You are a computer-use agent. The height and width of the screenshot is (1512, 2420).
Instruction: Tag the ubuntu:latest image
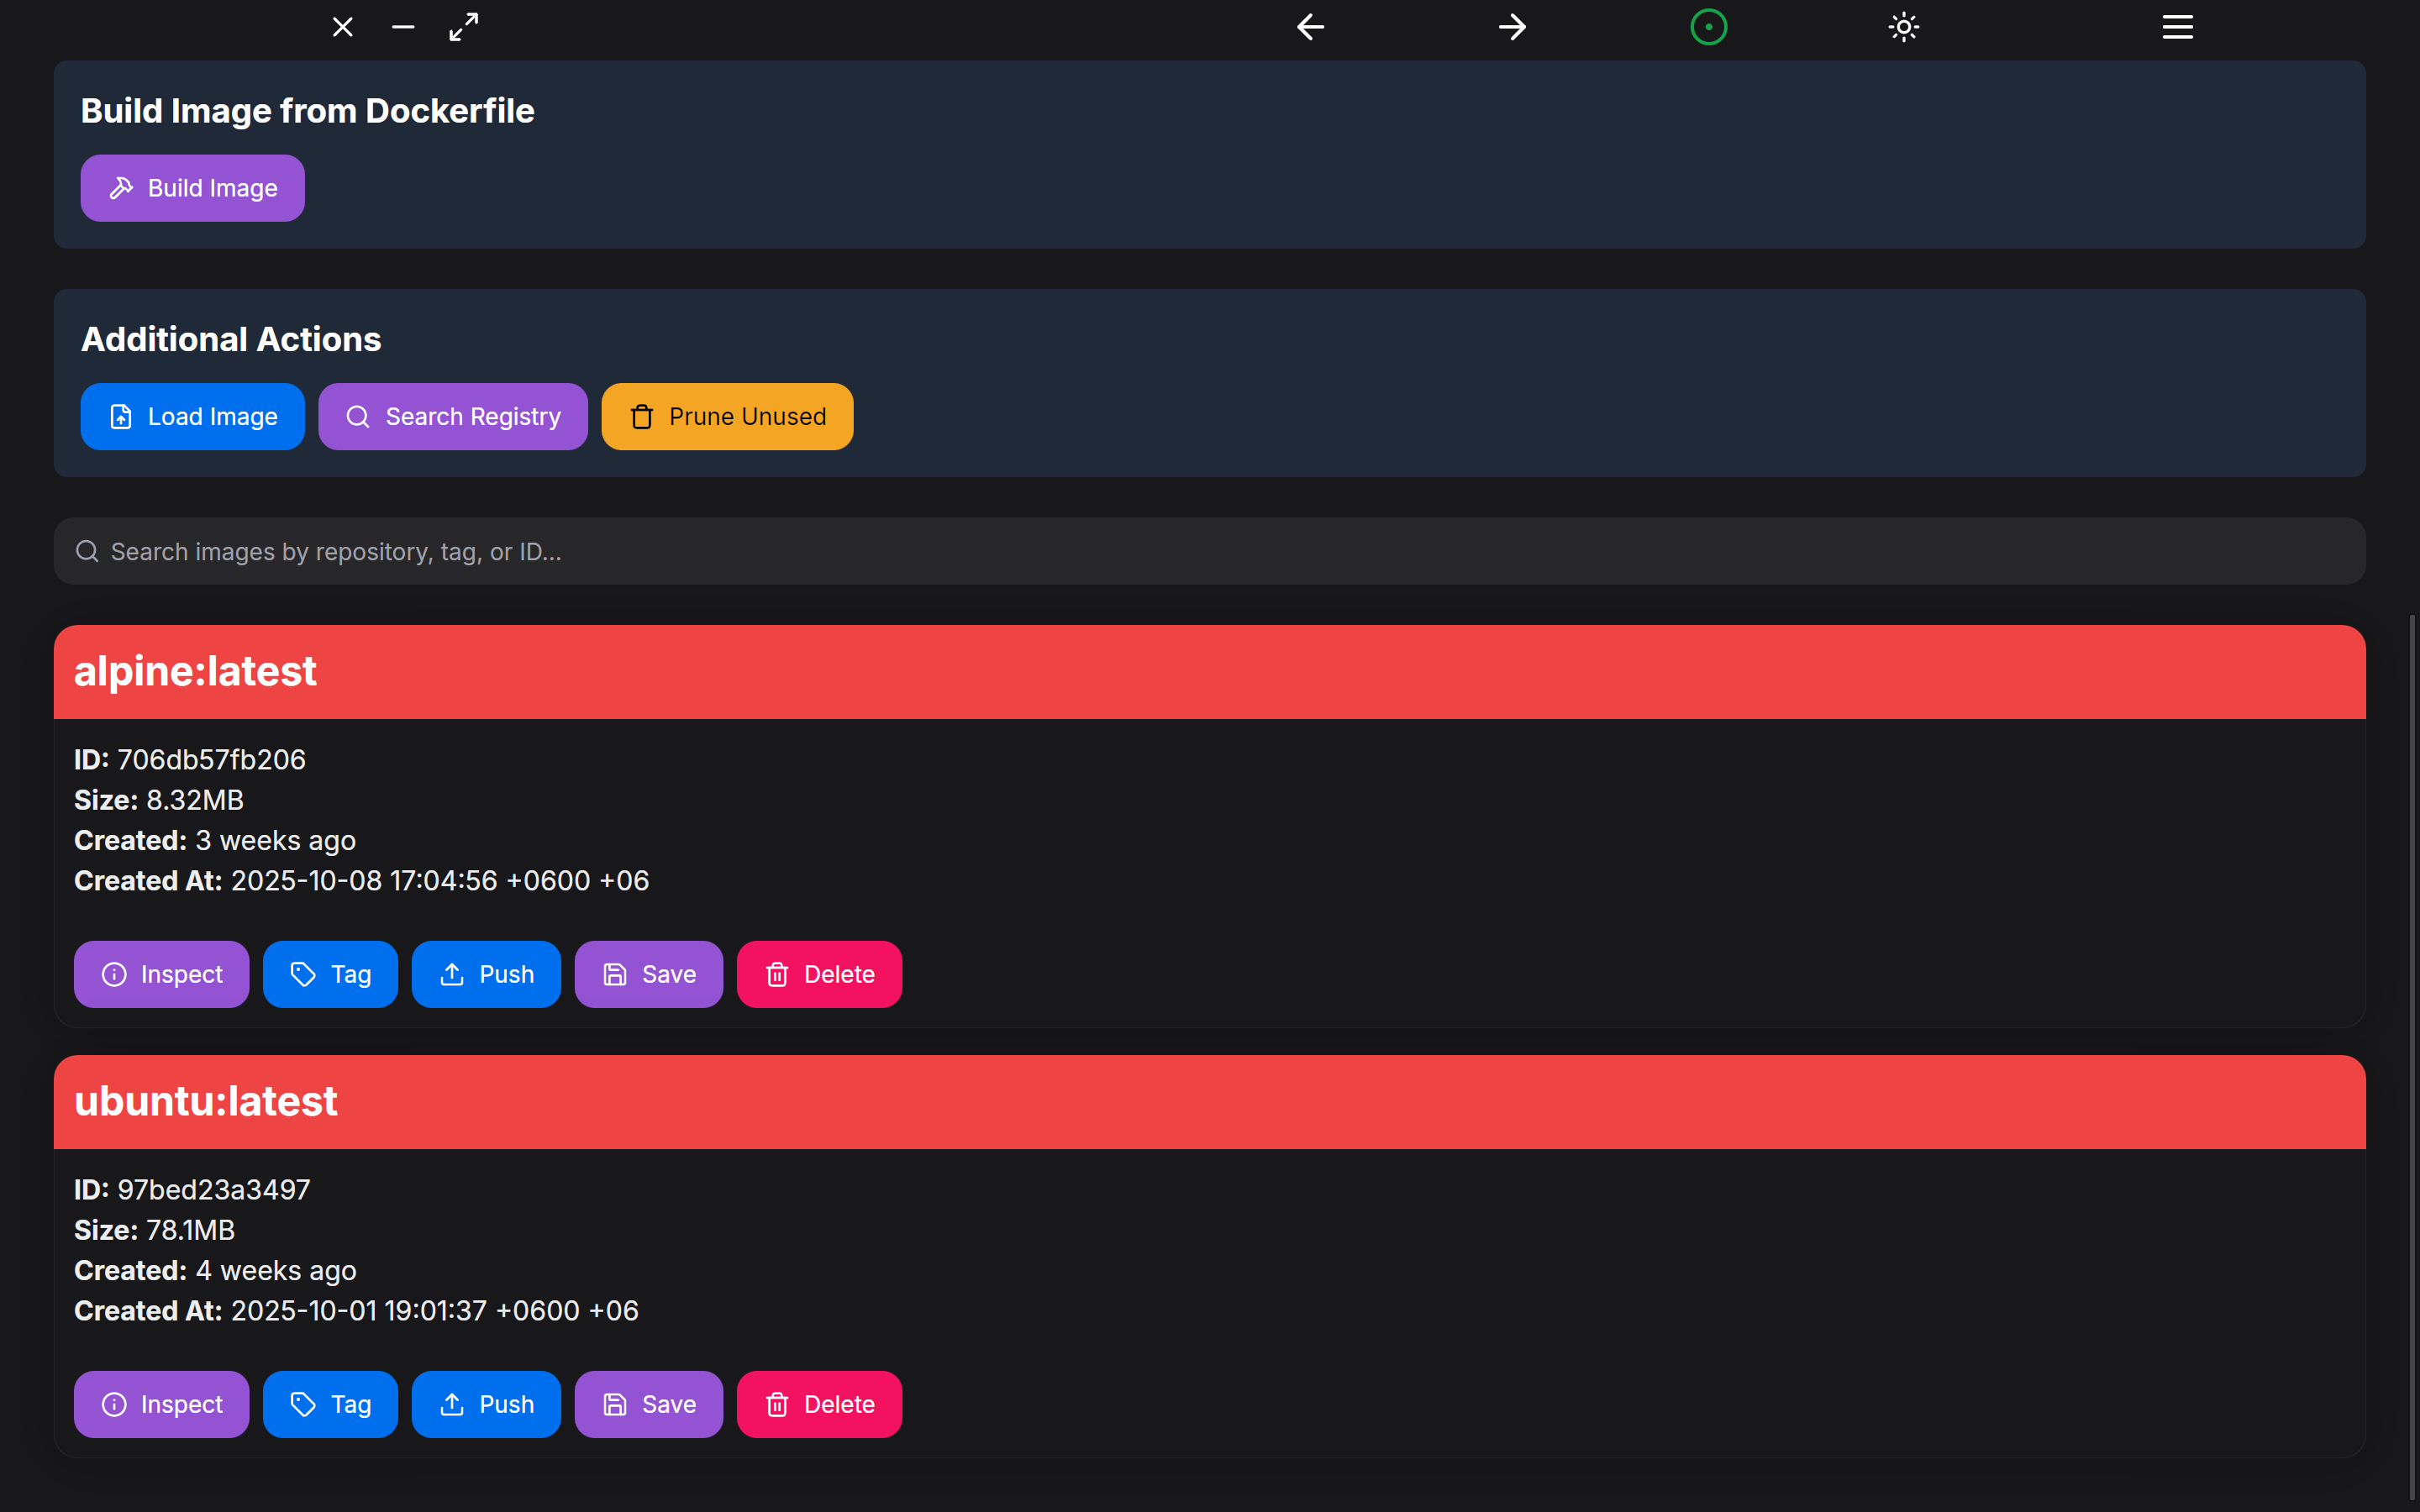click(x=330, y=1404)
